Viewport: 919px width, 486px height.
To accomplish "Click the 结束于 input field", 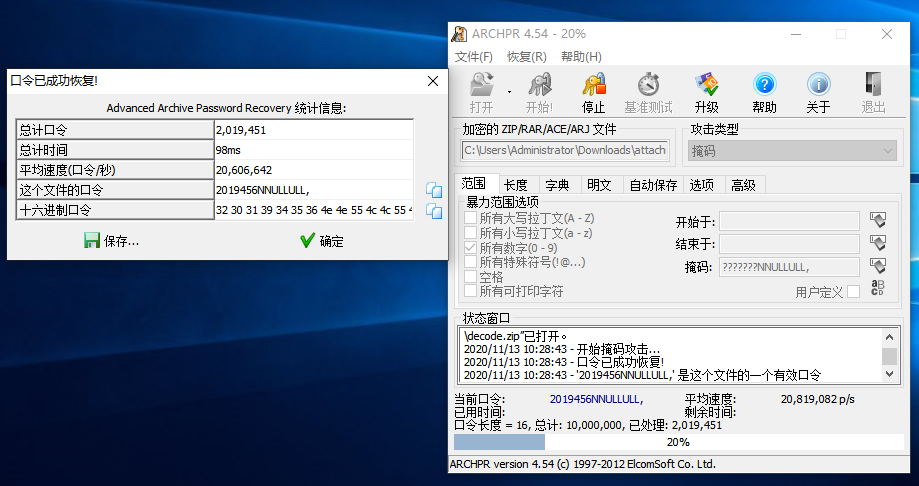I will pyautogui.click(x=789, y=244).
